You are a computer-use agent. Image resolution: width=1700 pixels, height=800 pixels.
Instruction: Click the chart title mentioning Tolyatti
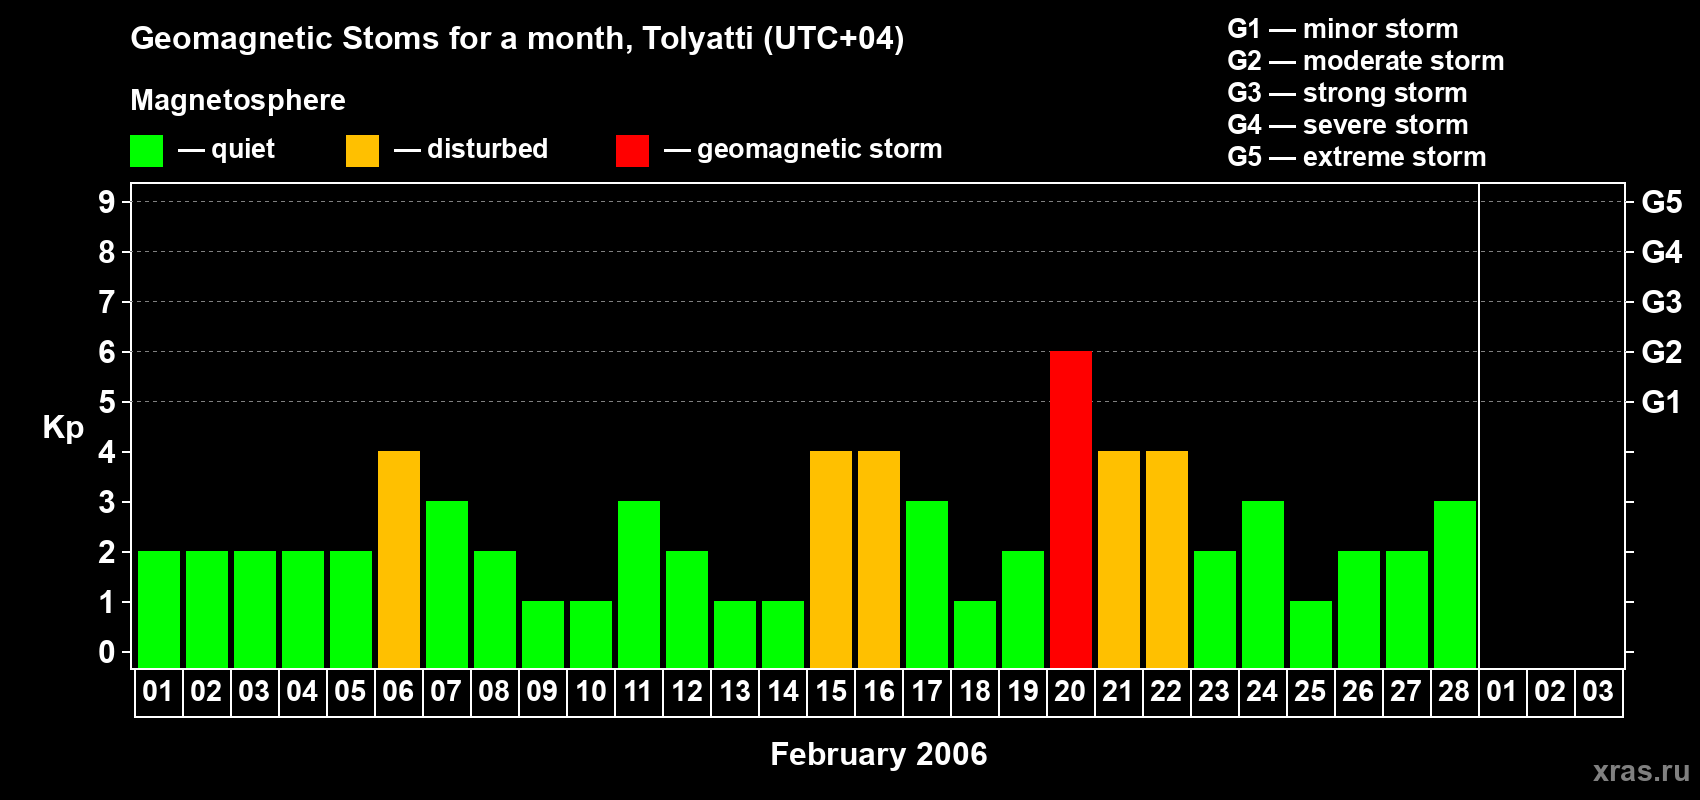coord(517,38)
